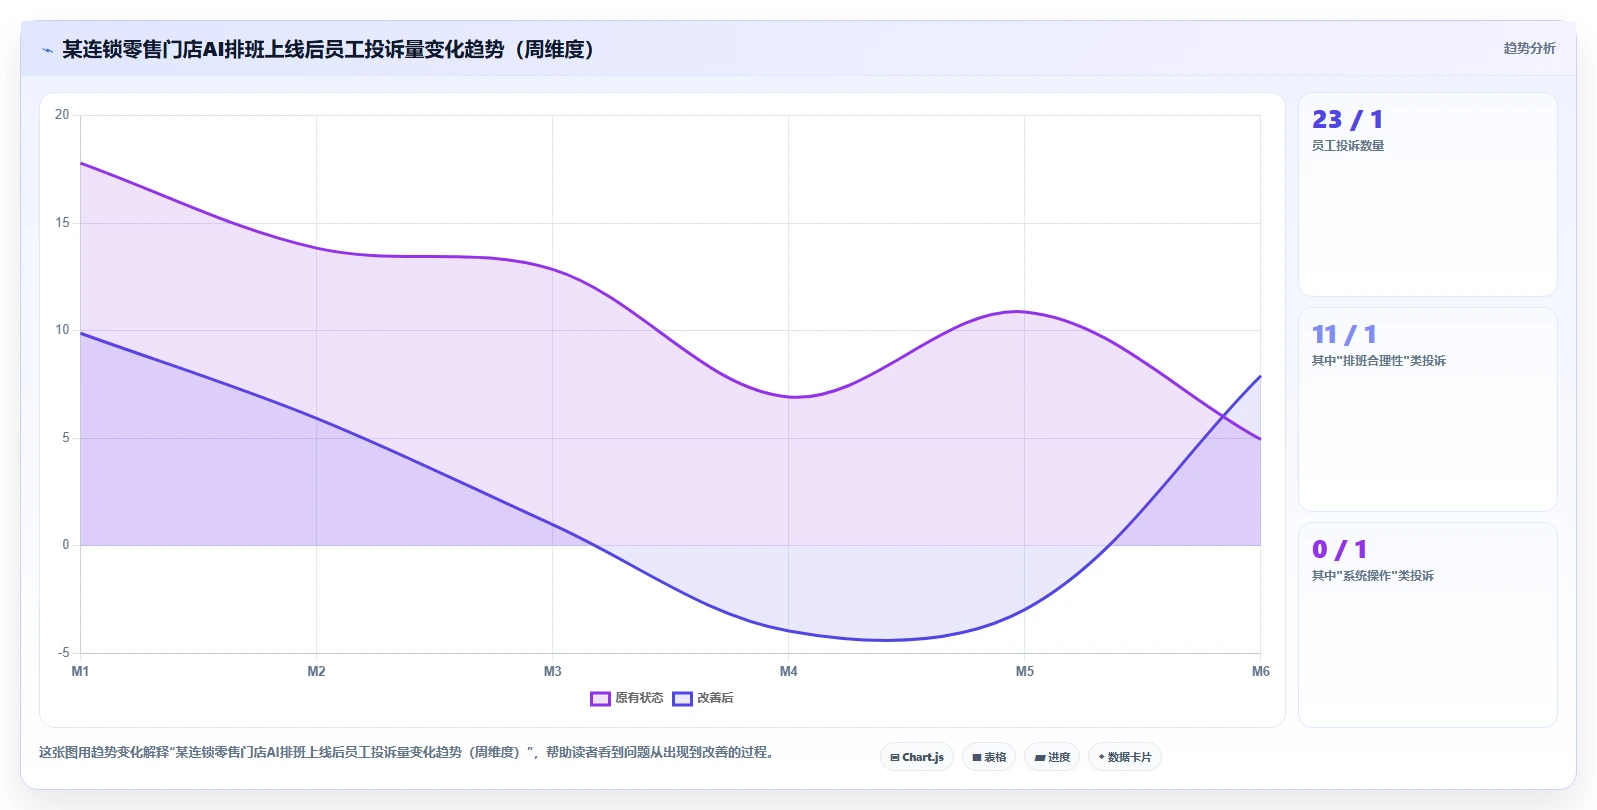Select the 0 / 1 系统操作 card
The height and width of the screenshot is (810, 1597).
(x=1427, y=624)
